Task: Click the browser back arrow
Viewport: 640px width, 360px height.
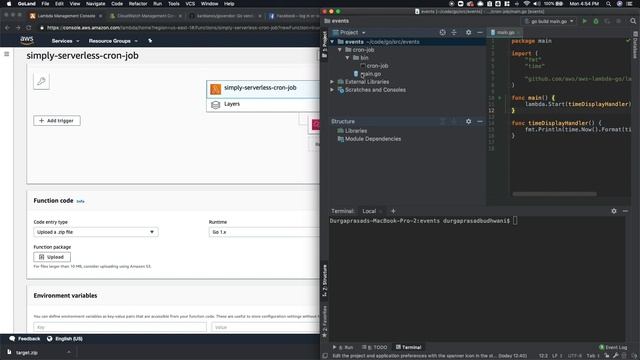Action: 7,27
